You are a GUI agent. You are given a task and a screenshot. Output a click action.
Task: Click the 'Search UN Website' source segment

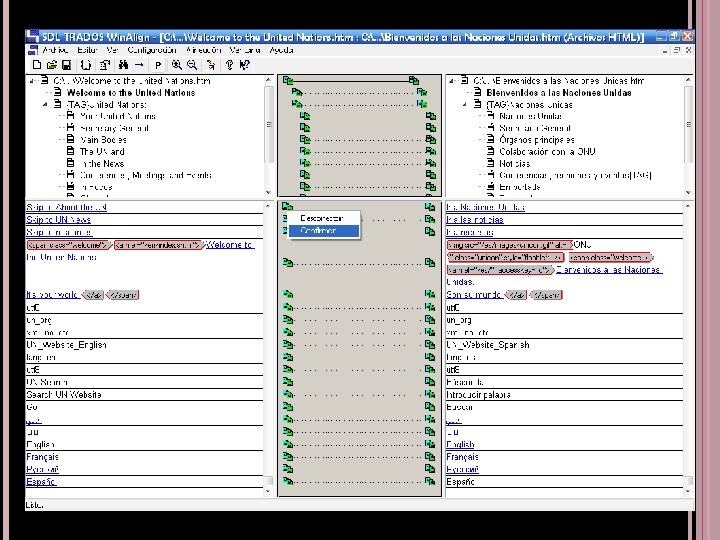(x=64, y=394)
